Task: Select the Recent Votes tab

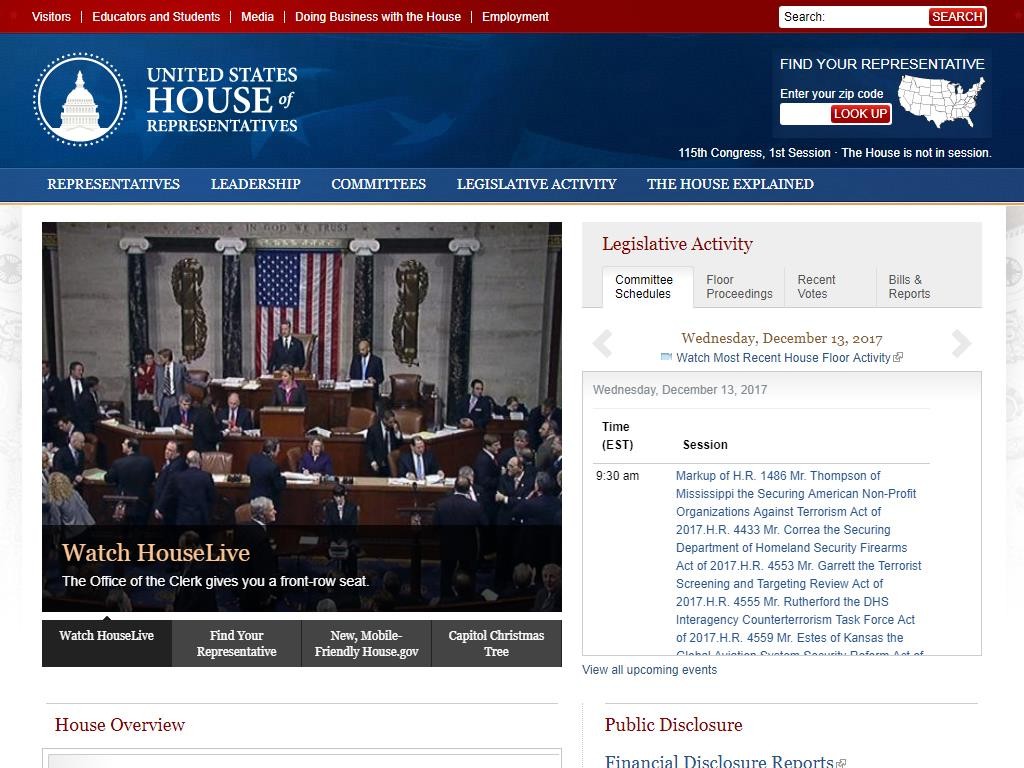Action: point(829,287)
